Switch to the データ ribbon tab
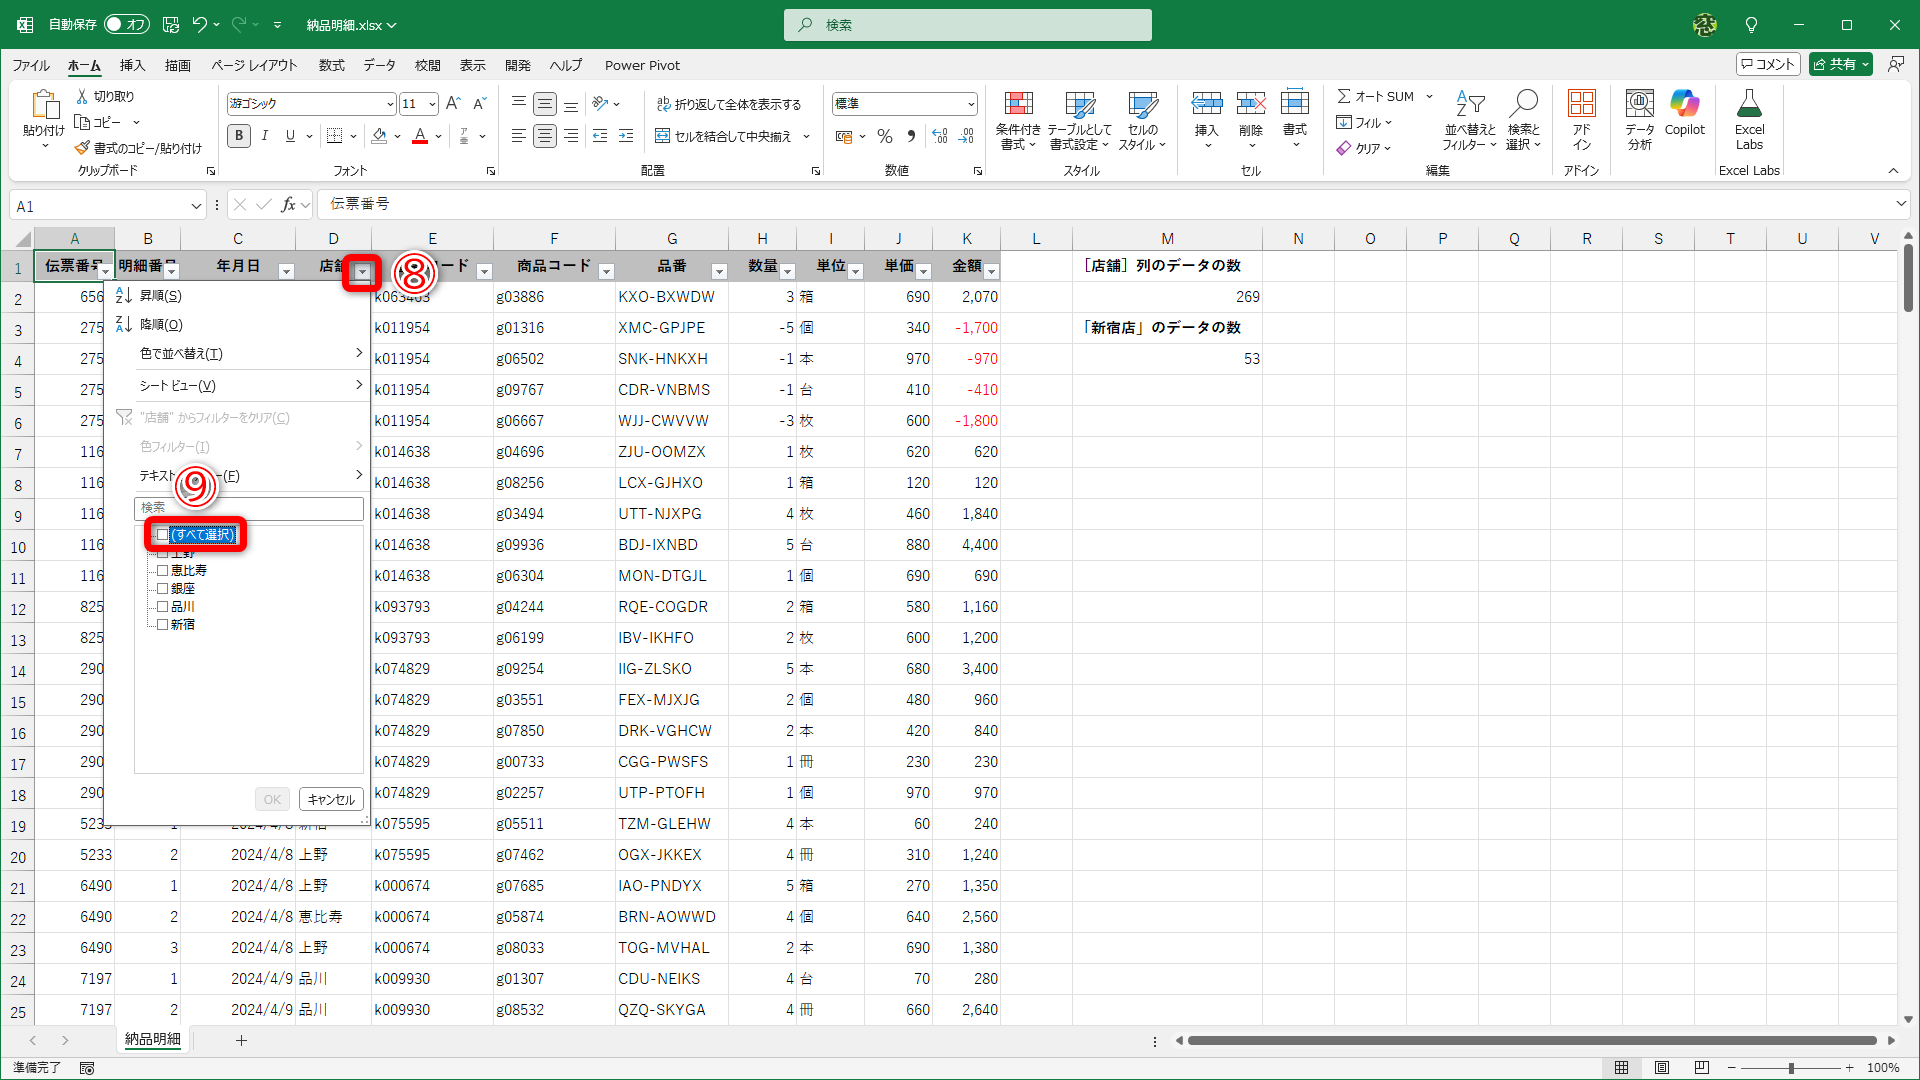This screenshot has height=1080, width=1920. click(379, 65)
